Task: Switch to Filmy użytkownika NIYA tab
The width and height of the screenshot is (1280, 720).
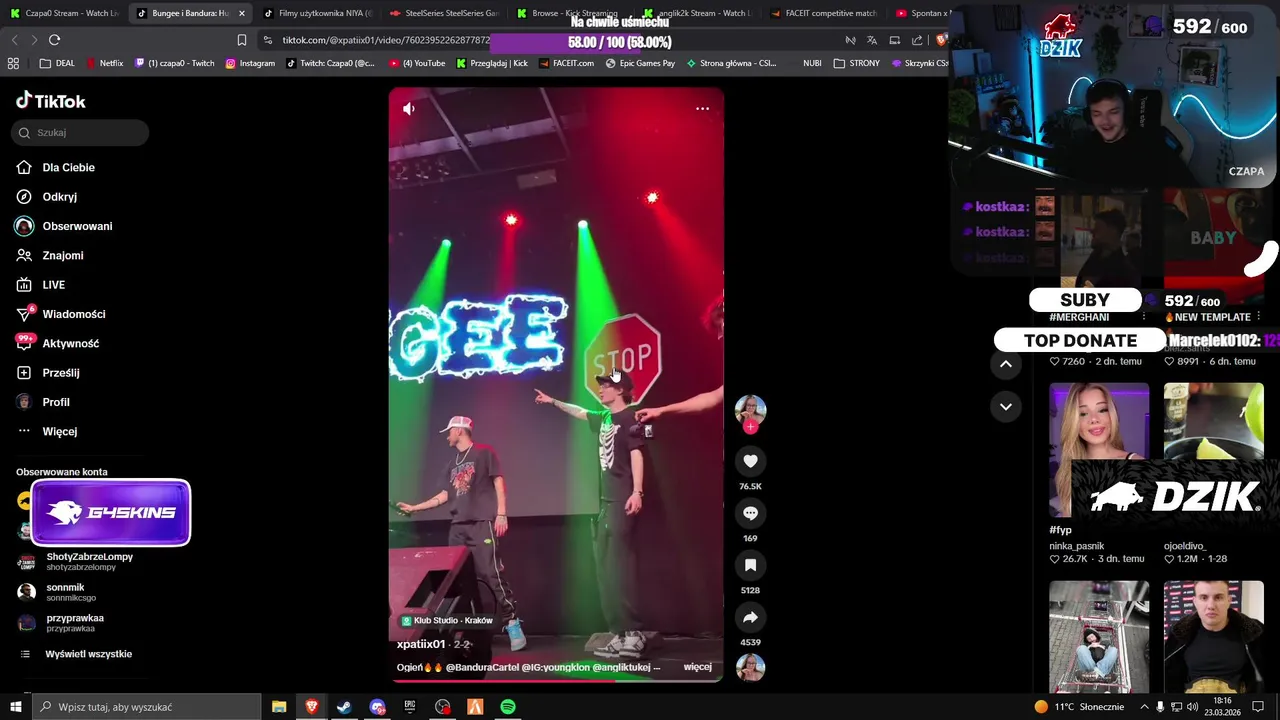Action: point(318,13)
